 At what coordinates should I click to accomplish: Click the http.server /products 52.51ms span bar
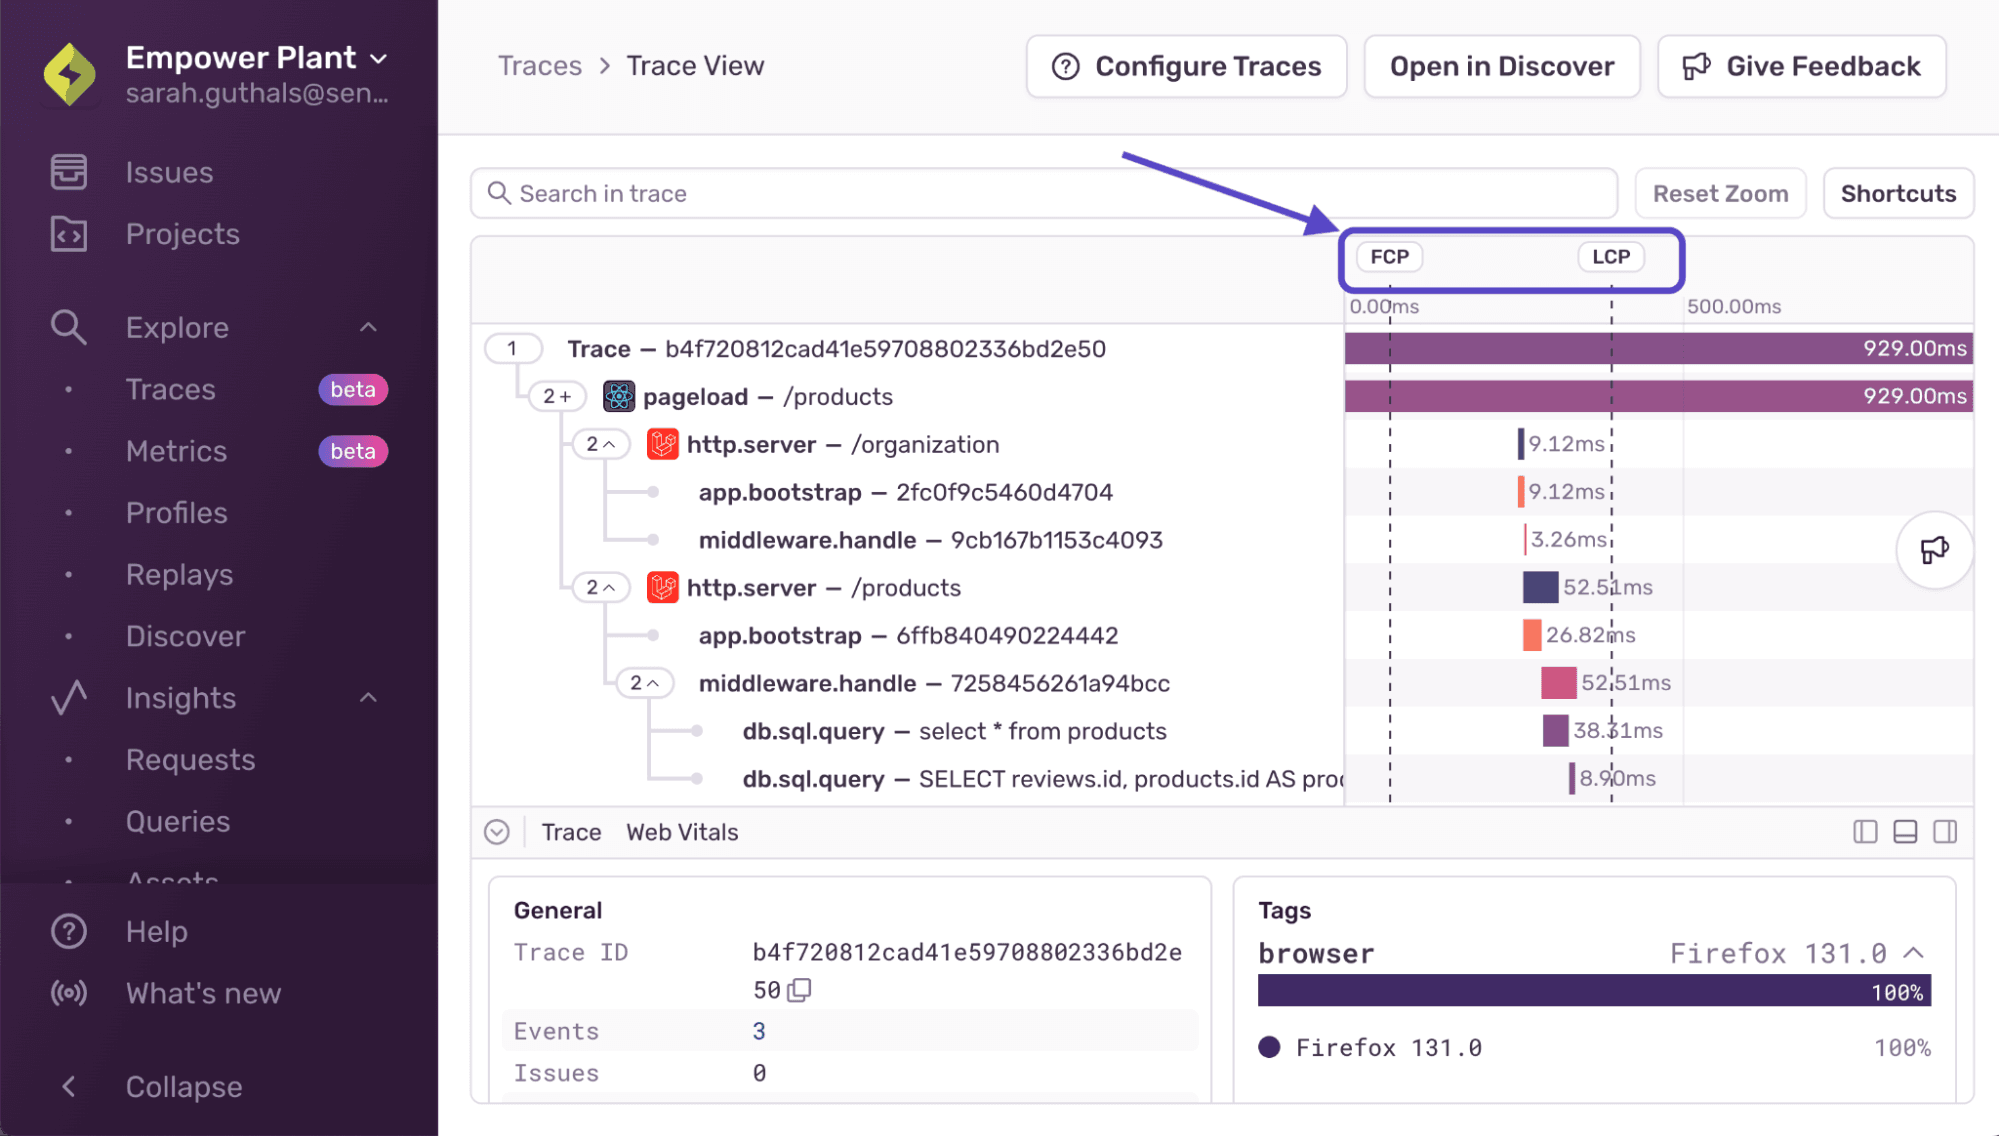(x=1540, y=587)
